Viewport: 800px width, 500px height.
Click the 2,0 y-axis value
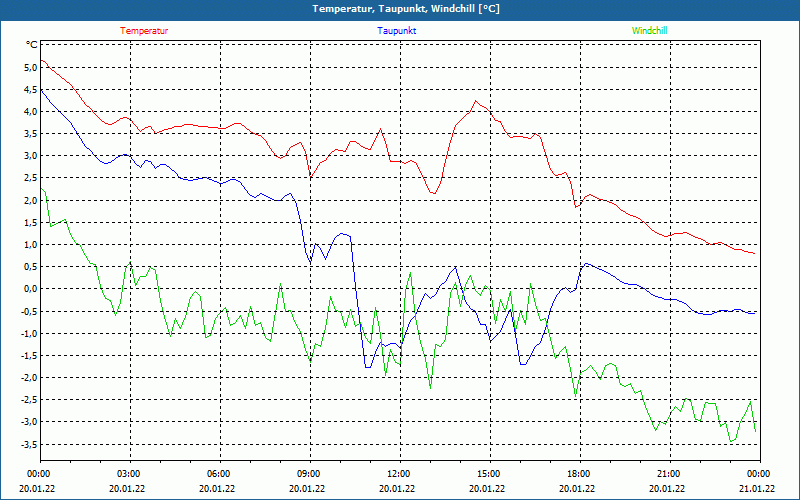31,200
